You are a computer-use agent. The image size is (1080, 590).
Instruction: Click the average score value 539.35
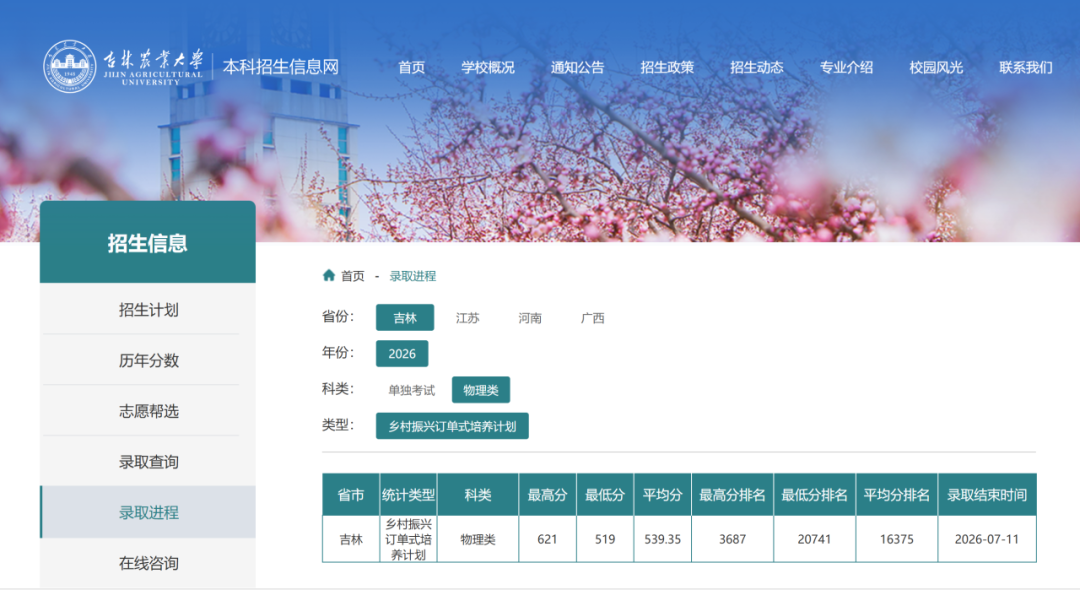coord(663,539)
